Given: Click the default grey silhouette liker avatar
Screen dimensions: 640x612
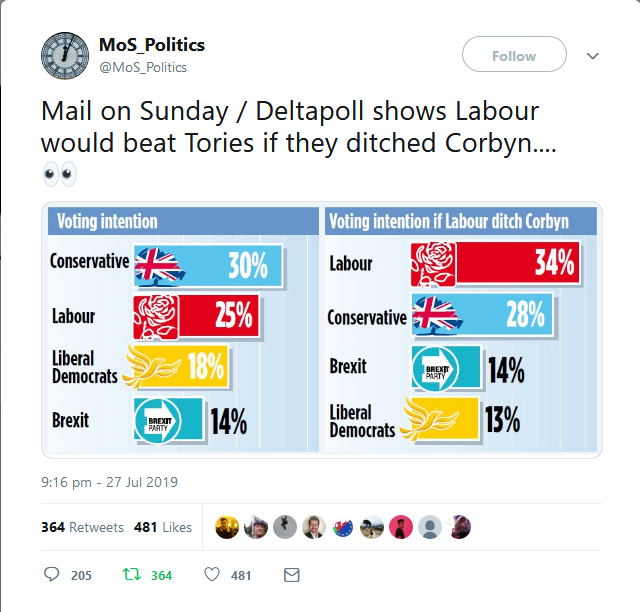Looking at the screenshot, I should coord(430,527).
